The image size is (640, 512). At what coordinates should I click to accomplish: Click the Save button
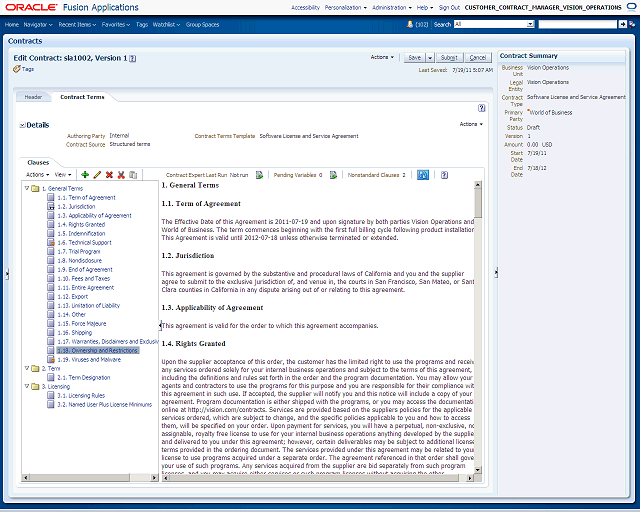click(415, 58)
